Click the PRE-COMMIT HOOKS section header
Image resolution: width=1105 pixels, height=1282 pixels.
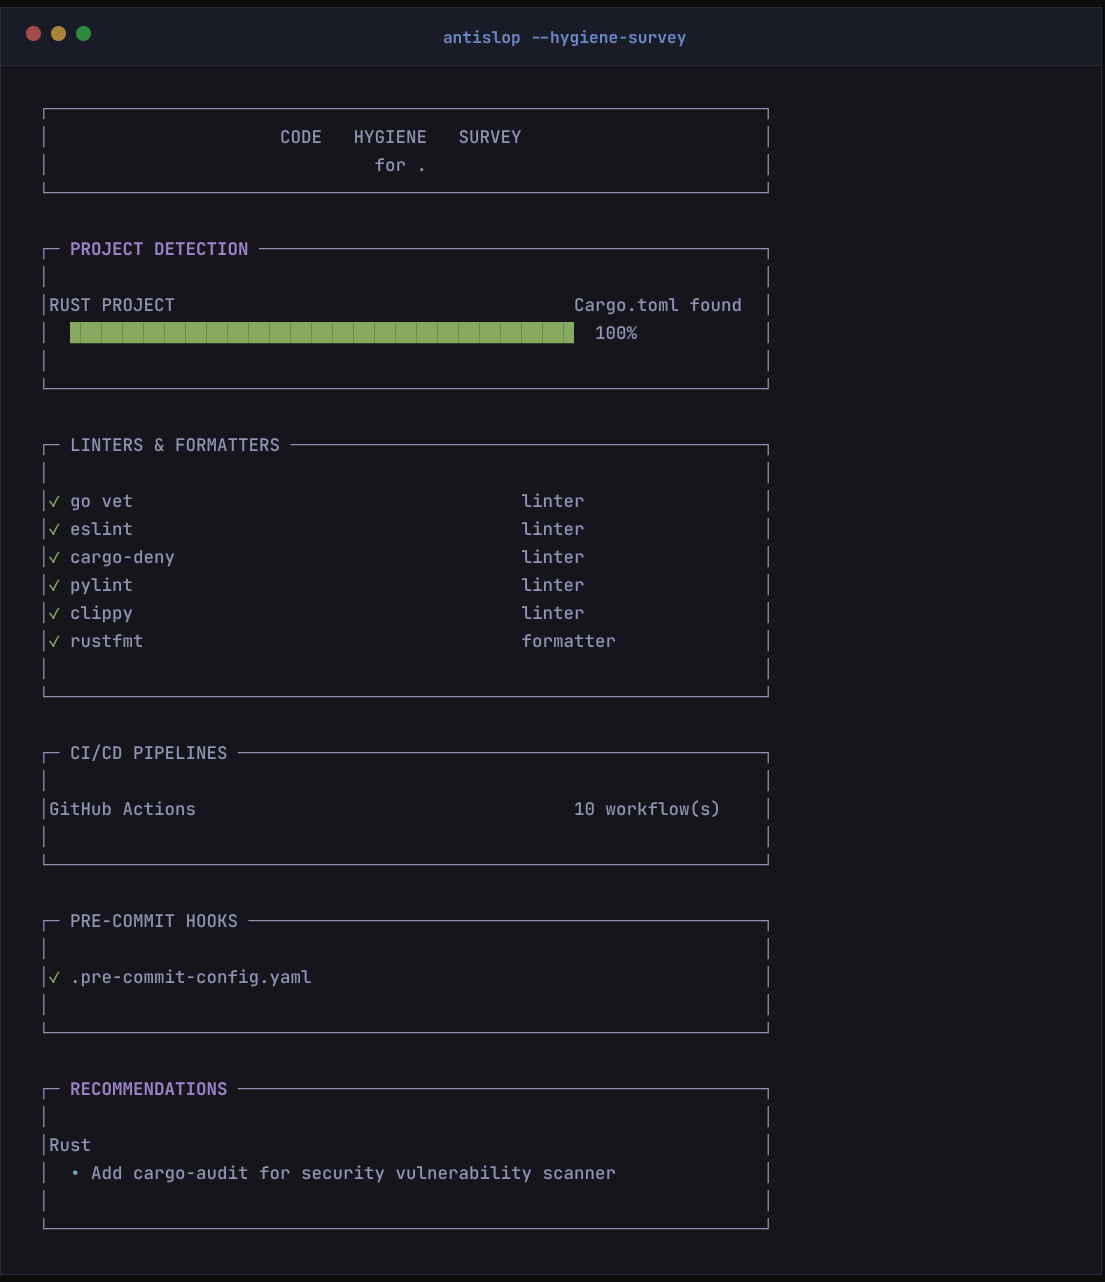[154, 921]
